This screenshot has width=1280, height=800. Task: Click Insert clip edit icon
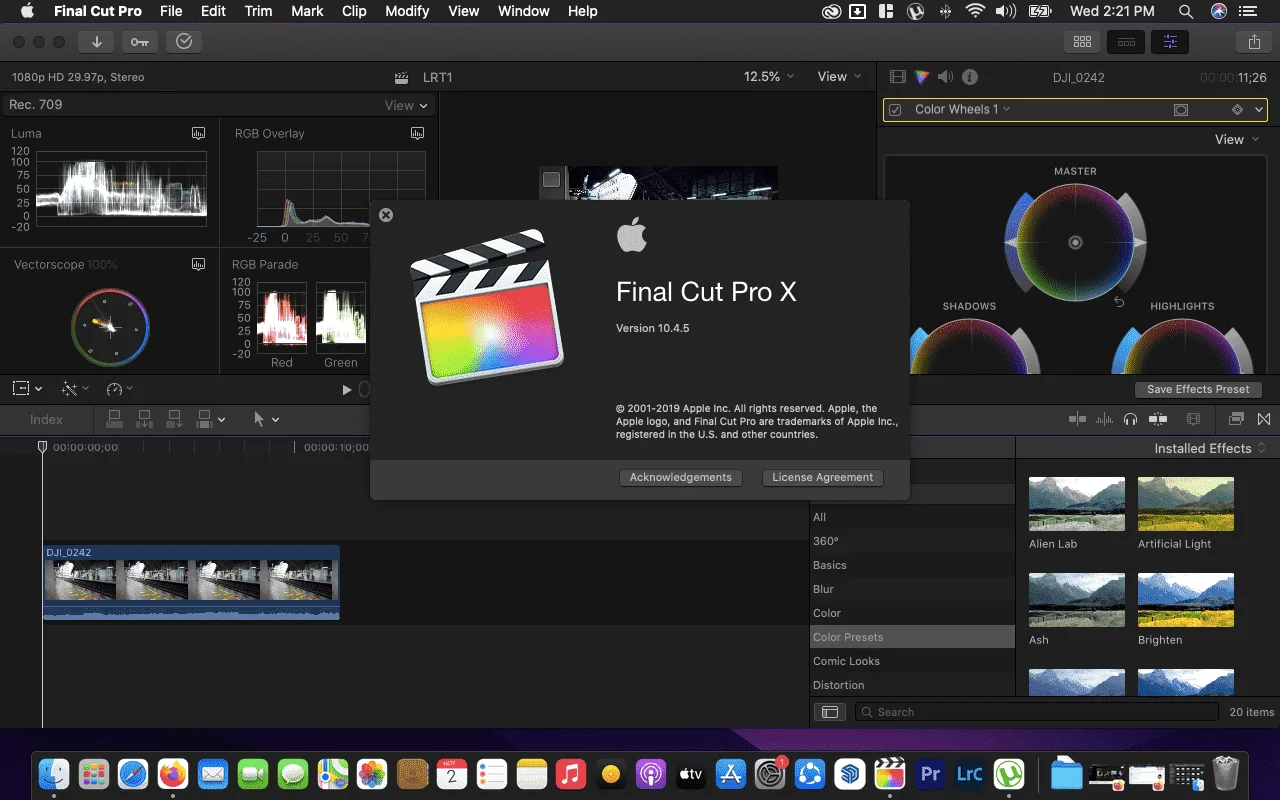coord(144,420)
